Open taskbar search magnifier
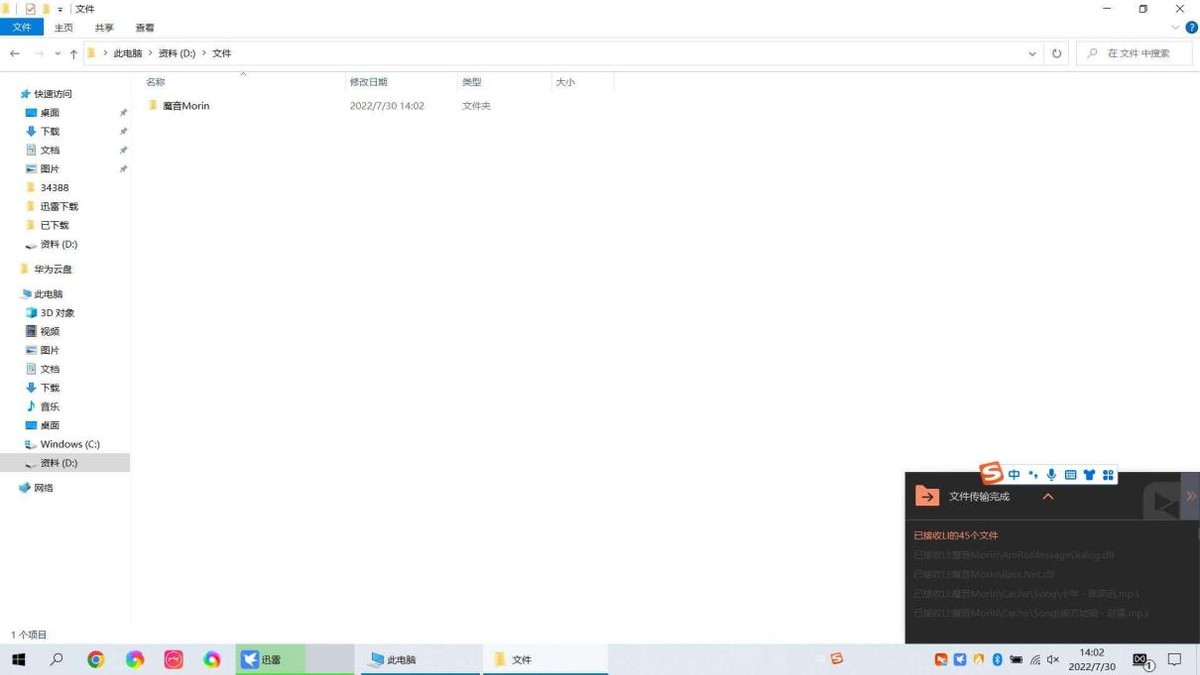Viewport: 1200px width, 675px height. (57, 659)
